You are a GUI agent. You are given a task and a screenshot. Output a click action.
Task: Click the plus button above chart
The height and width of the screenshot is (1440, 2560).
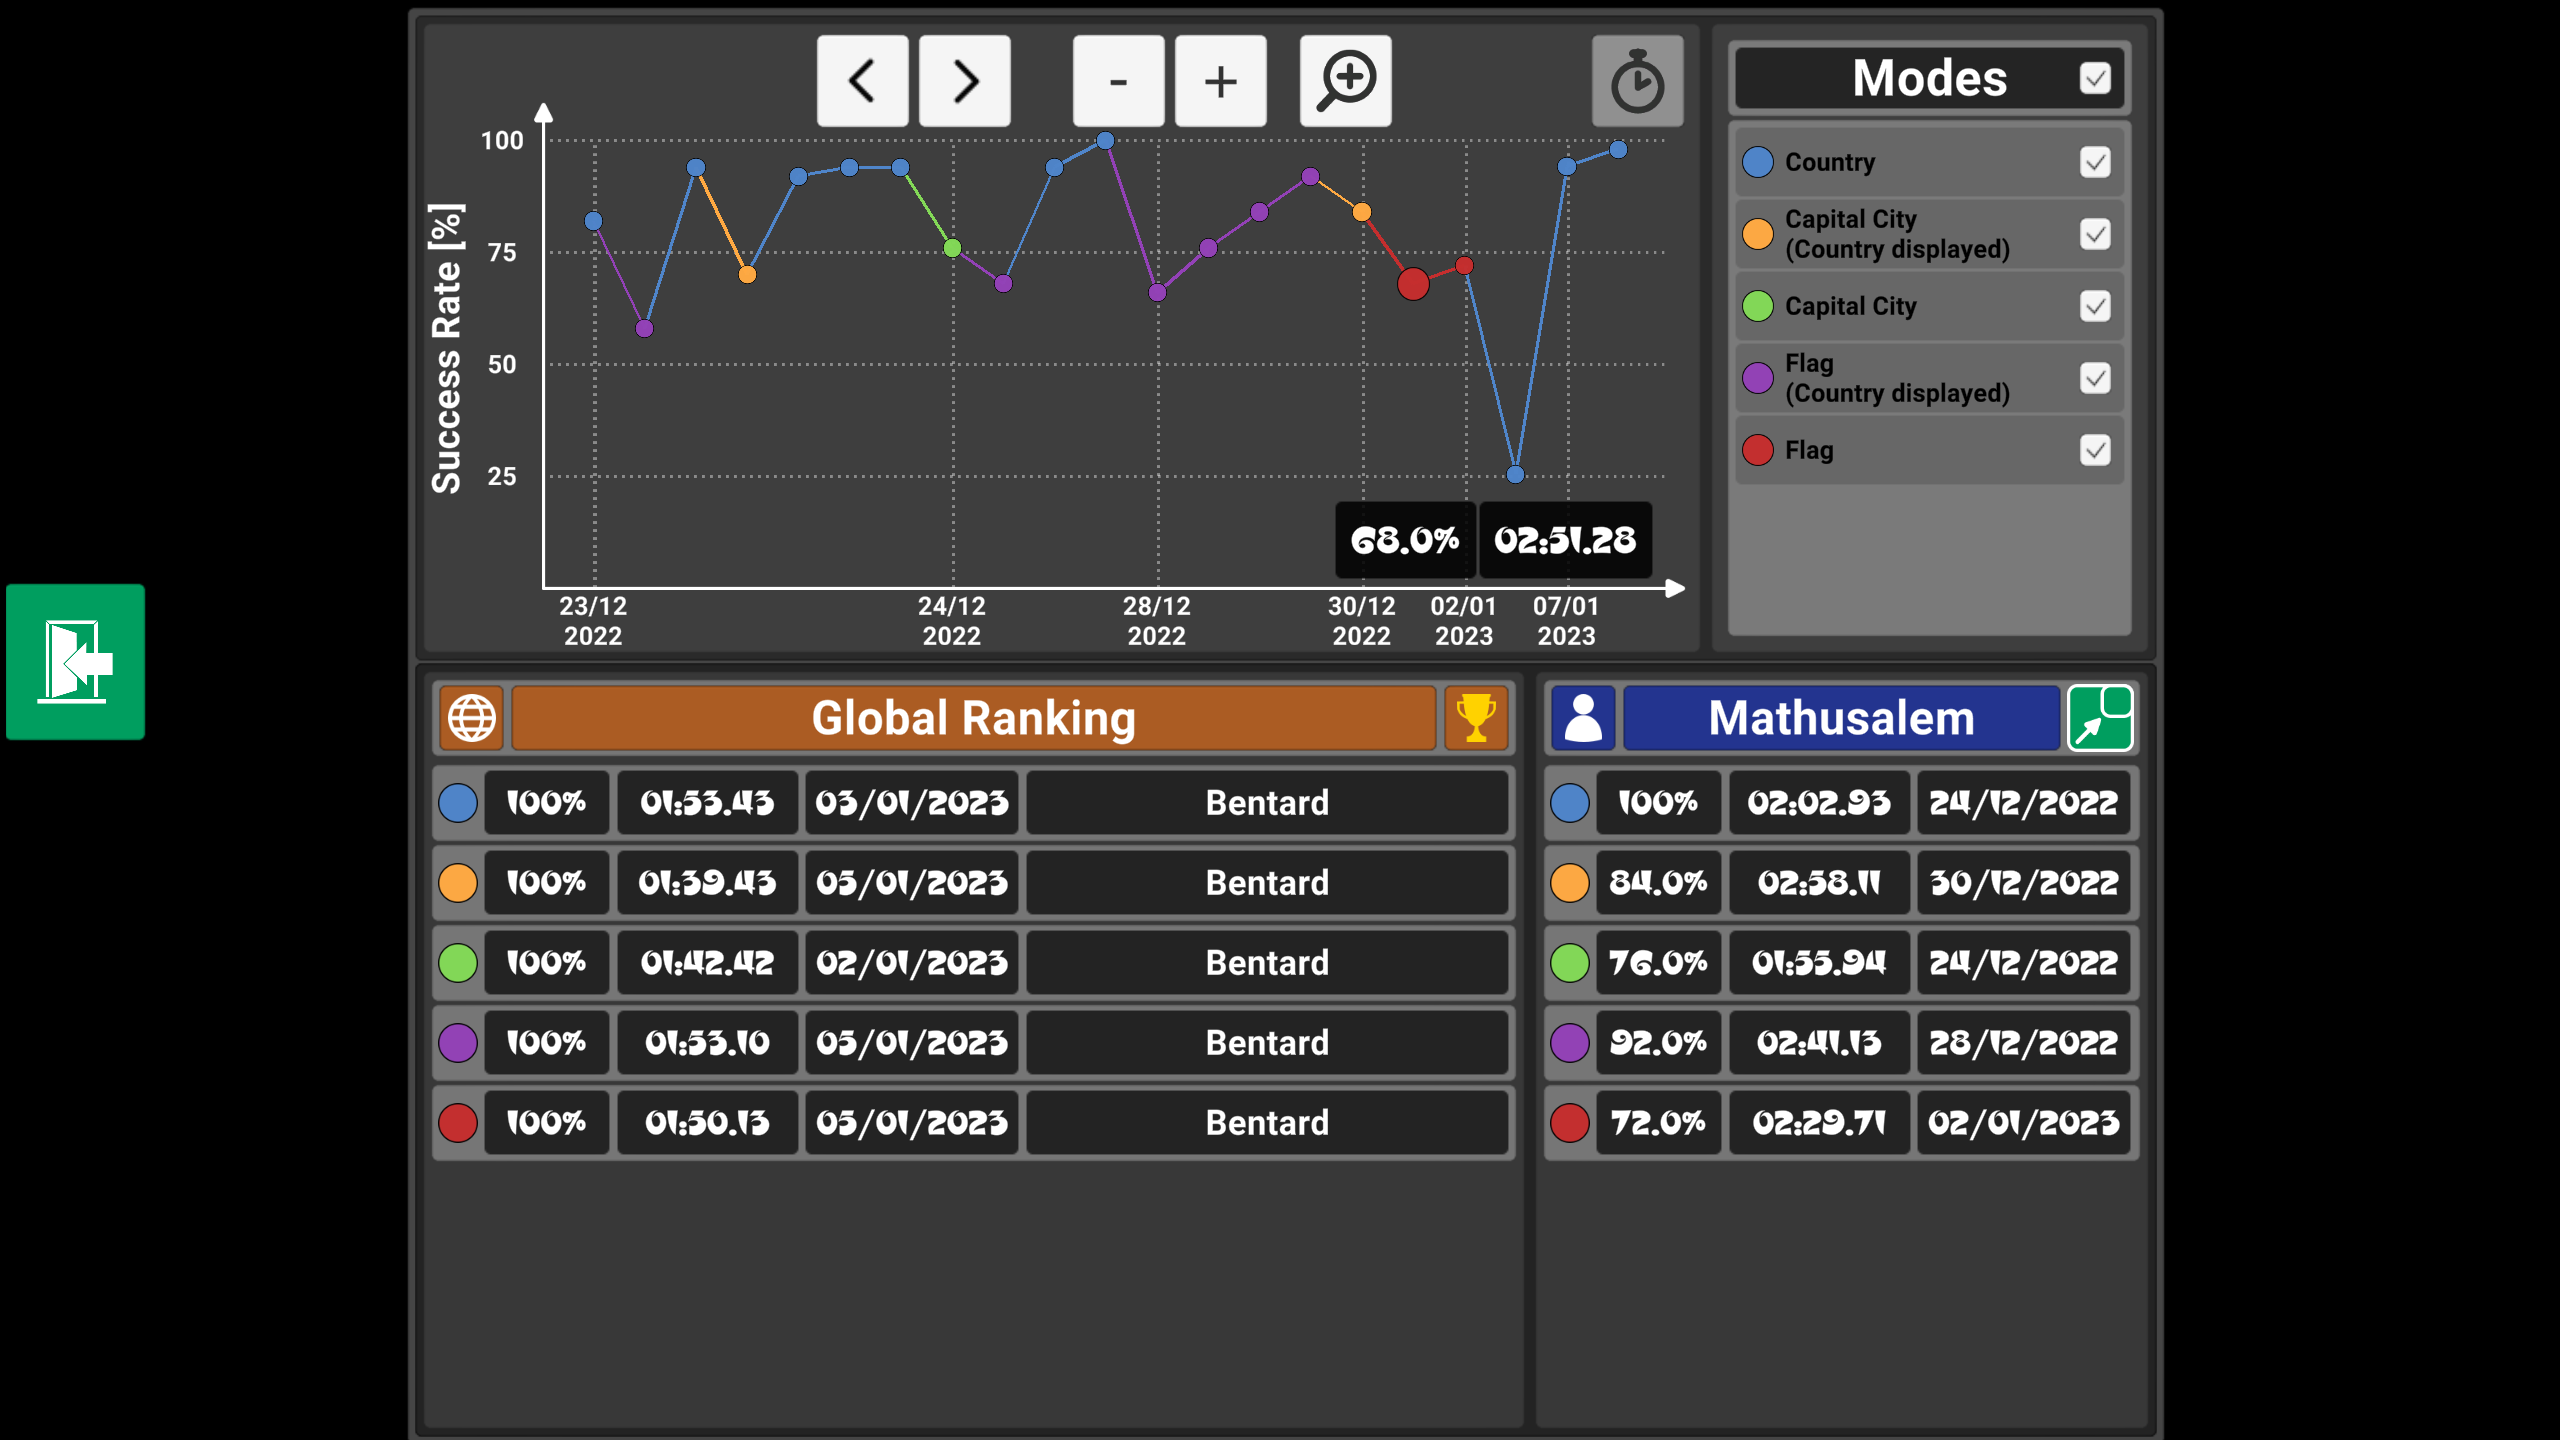click(x=1220, y=81)
